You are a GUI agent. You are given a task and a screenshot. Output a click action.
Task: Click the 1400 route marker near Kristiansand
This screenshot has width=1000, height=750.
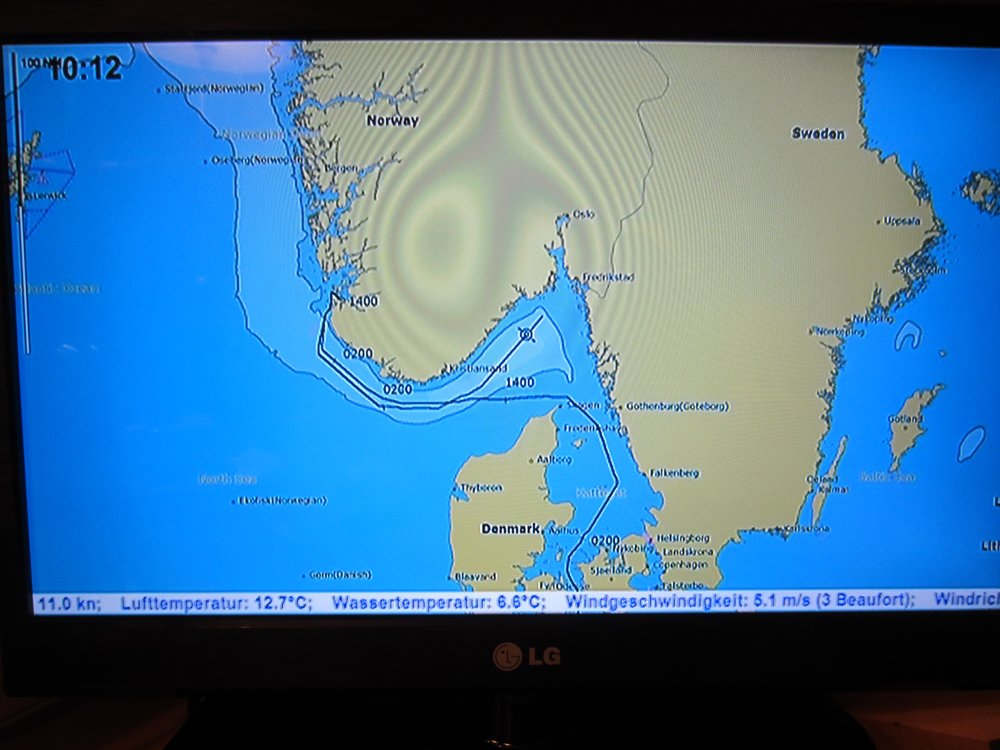(520, 382)
